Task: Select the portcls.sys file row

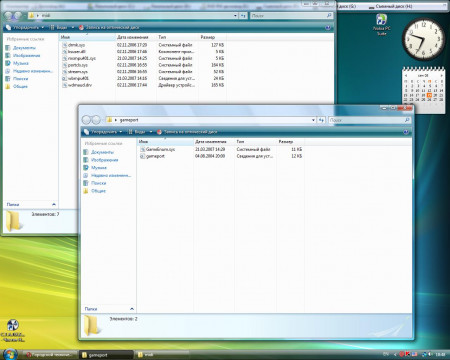Action: click(143, 65)
